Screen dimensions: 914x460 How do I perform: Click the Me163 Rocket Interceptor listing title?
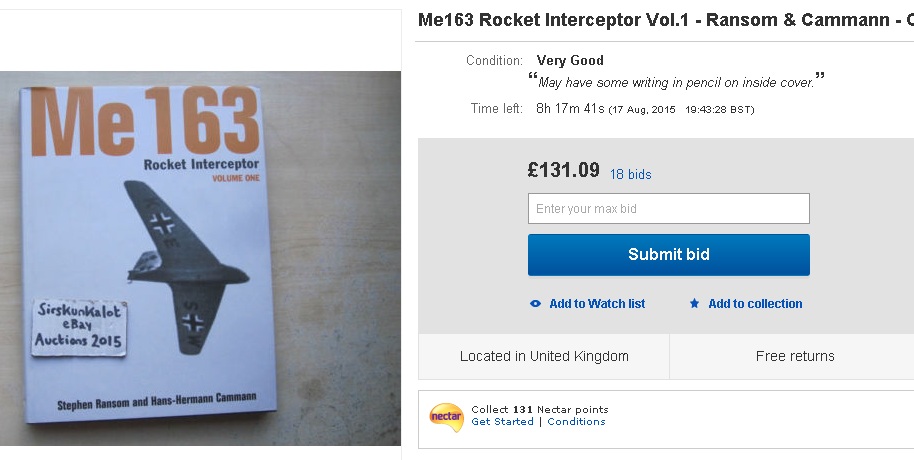pyautogui.click(x=664, y=20)
